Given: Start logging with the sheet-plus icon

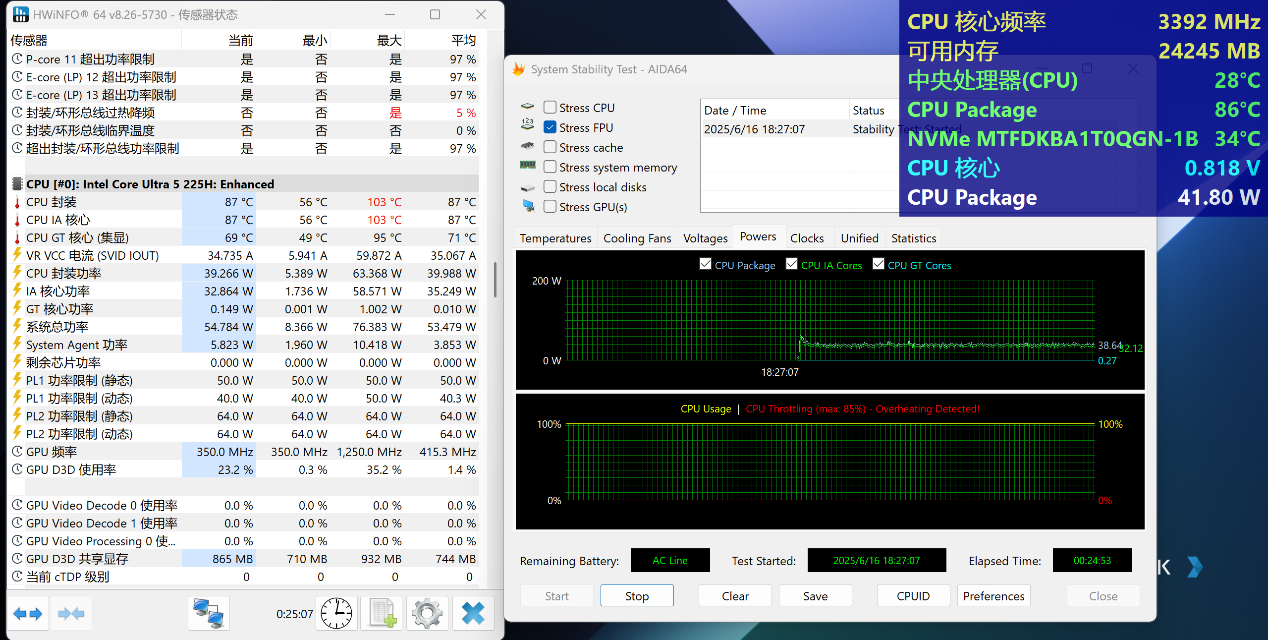Looking at the screenshot, I should pyautogui.click(x=382, y=613).
